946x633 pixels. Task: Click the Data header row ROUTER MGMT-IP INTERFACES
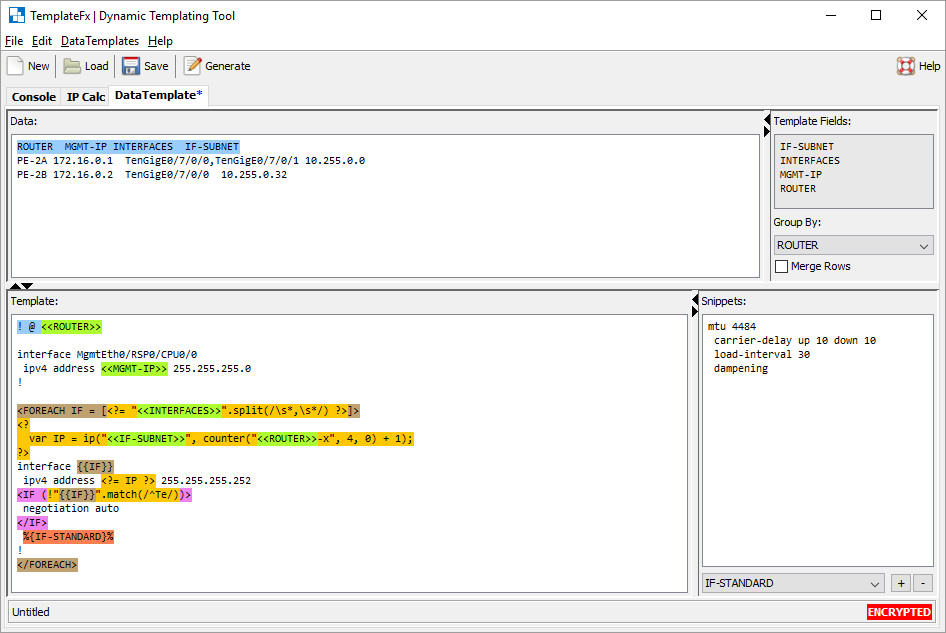click(x=128, y=147)
